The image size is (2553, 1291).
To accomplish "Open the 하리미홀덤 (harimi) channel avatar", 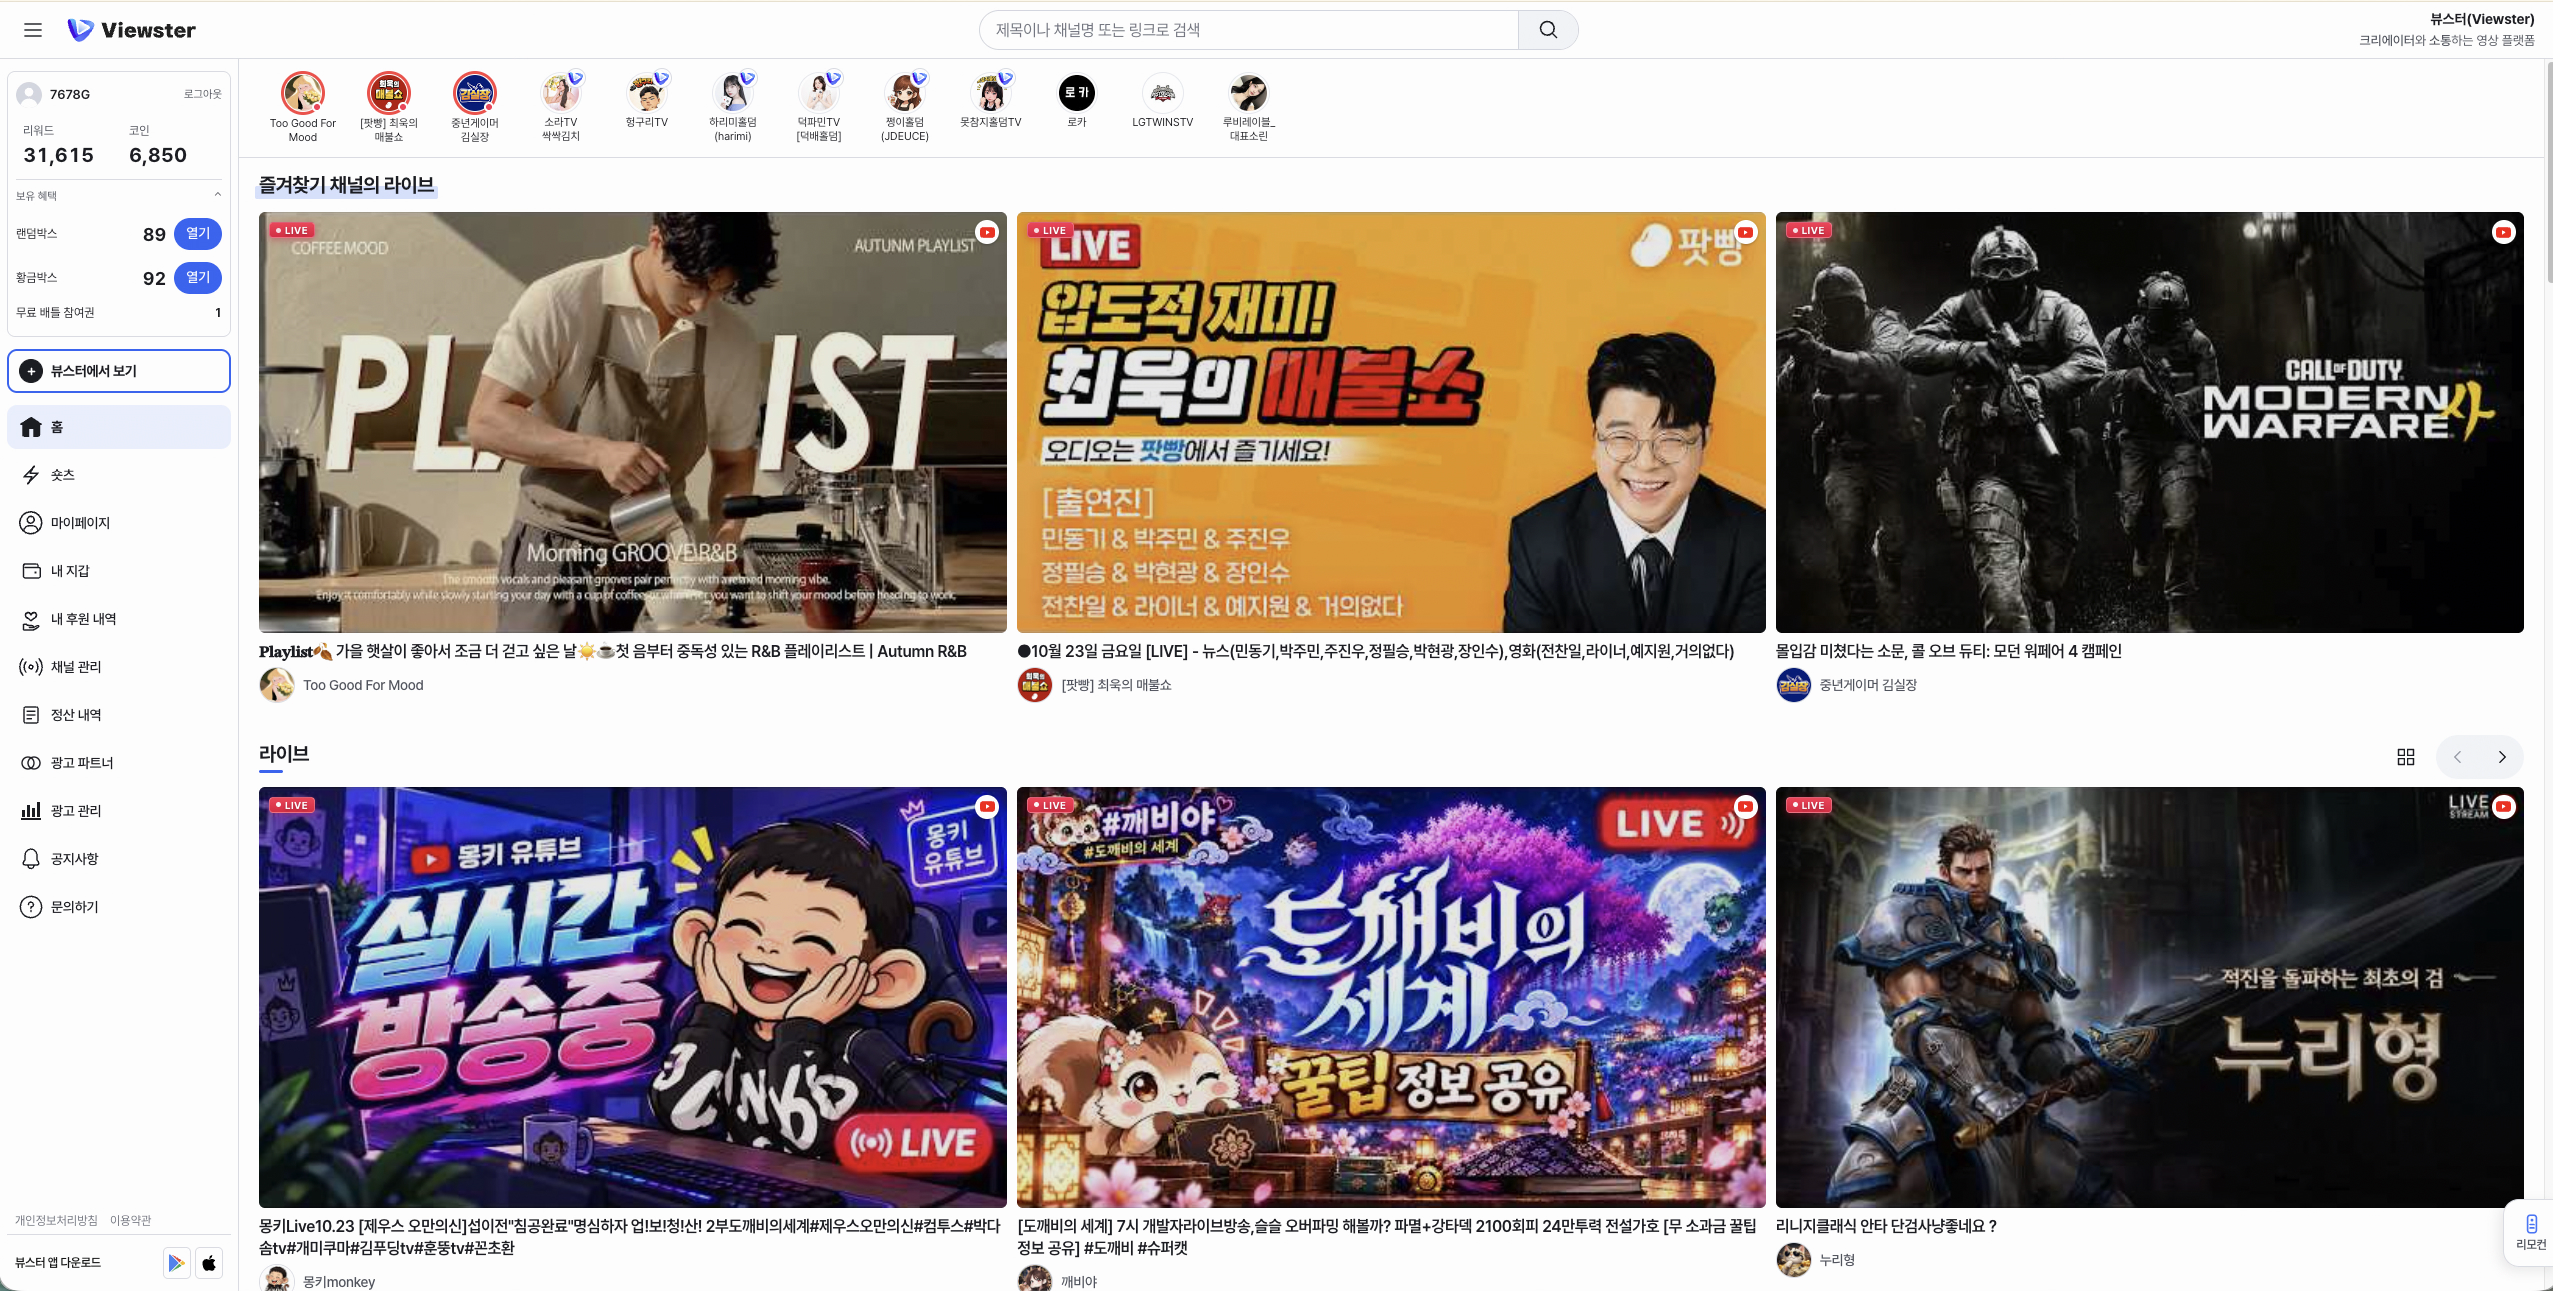I will (x=732, y=93).
